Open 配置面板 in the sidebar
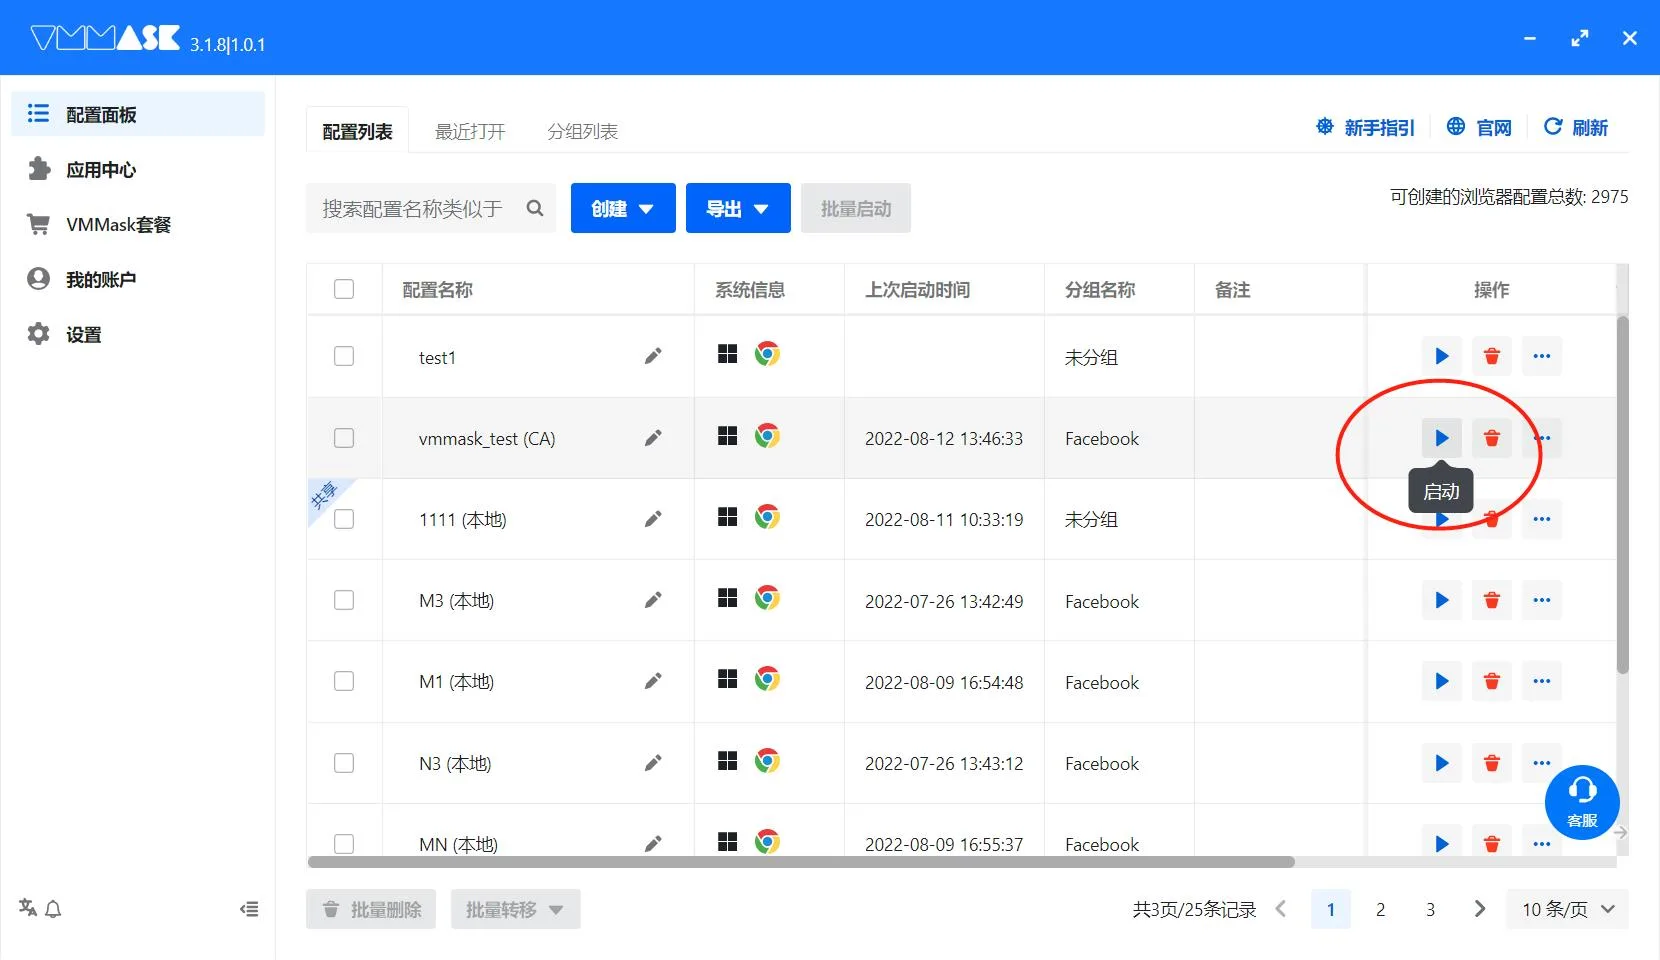The height and width of the screenshot is (960, 1660). click(x=138, y=114)
